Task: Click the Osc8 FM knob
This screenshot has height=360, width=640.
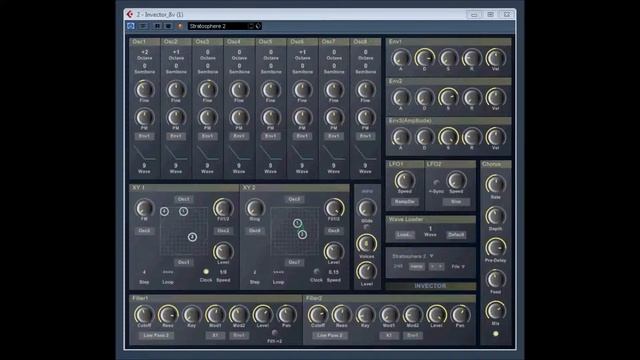Action: 365,117
